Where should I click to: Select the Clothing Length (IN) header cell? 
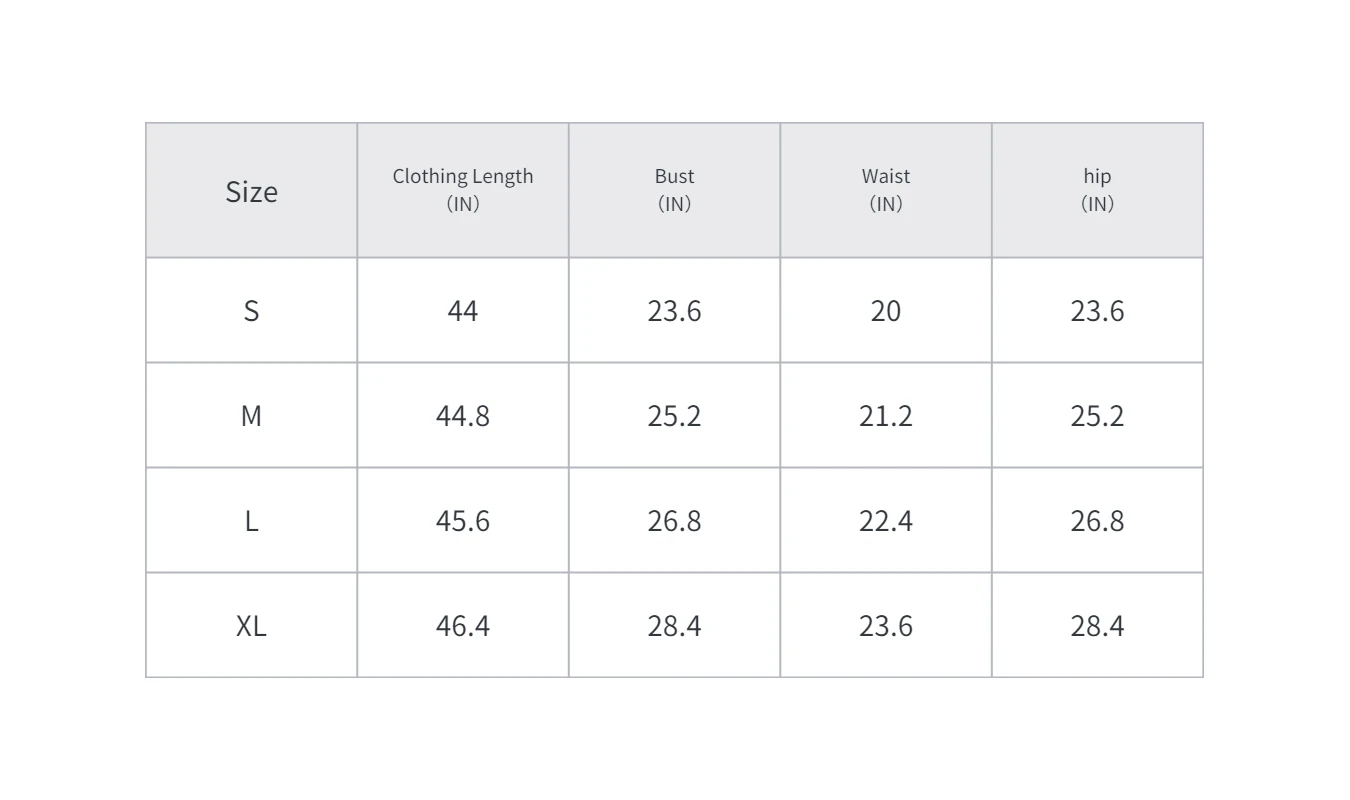pyautogui.click(x=462, y=190)
